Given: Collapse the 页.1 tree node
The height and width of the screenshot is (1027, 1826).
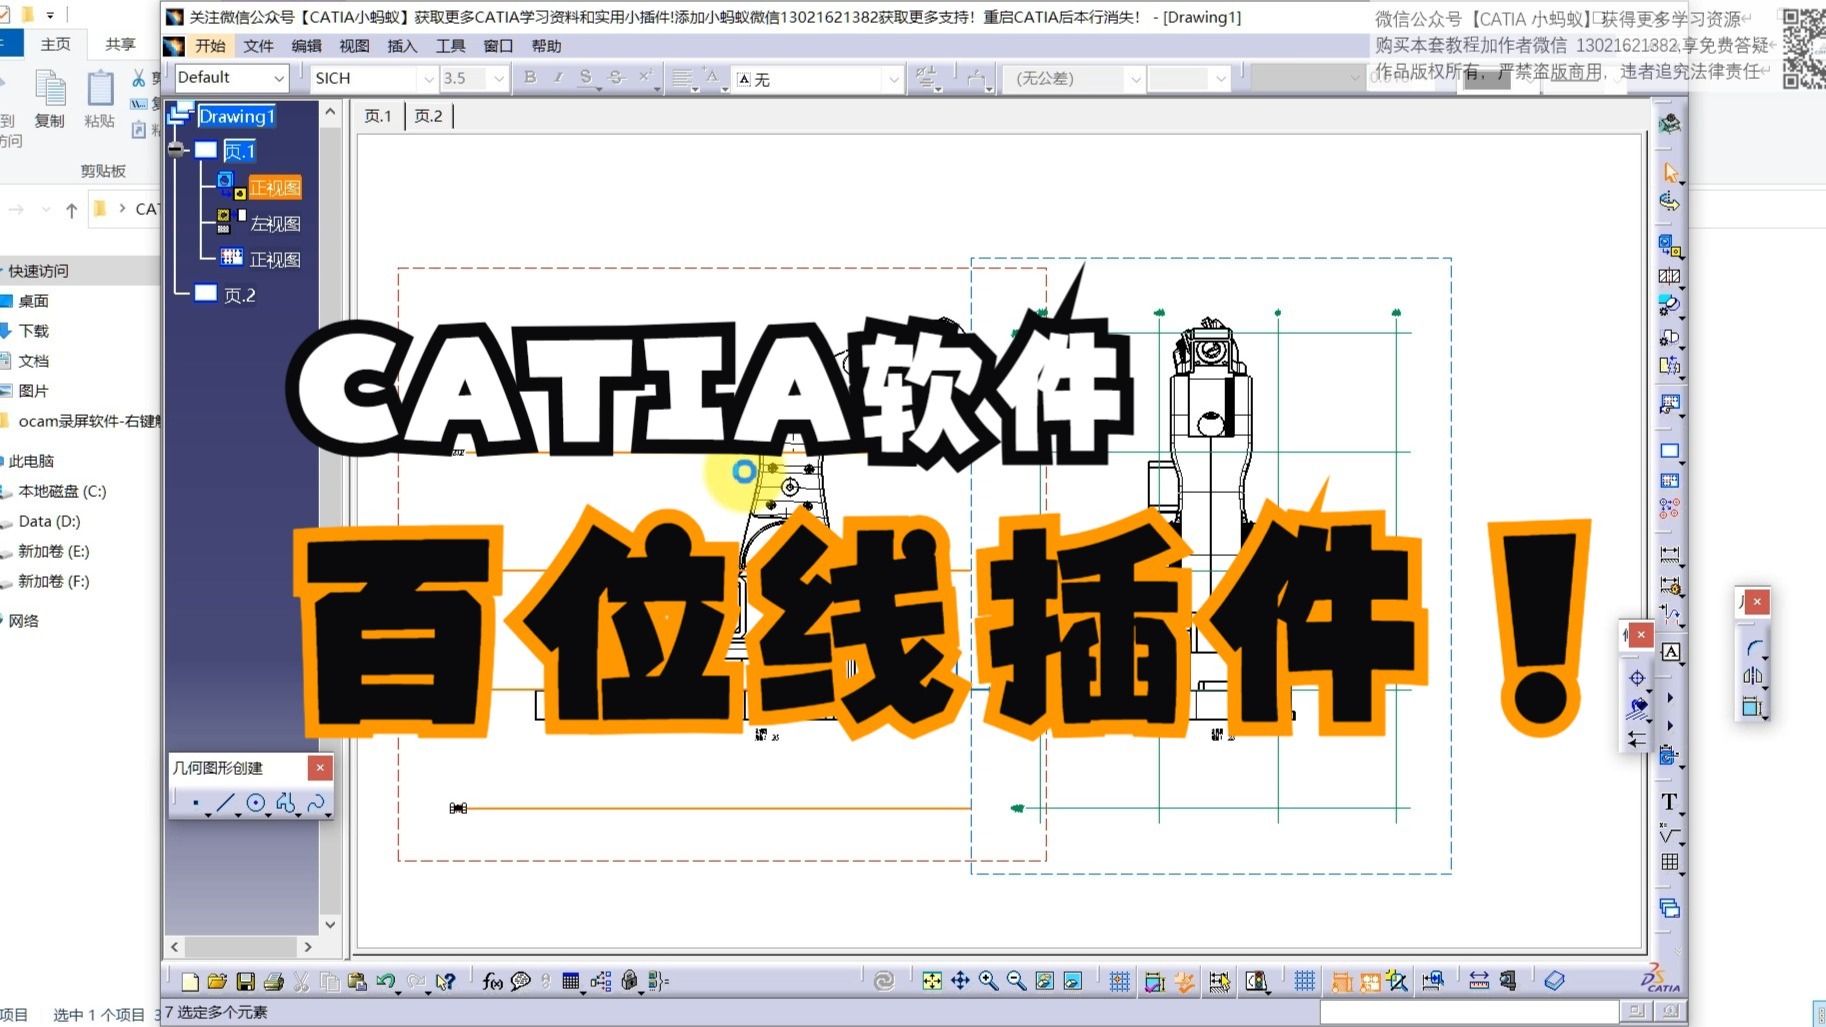Looking at the screenshot, I should tap(178, 151).
